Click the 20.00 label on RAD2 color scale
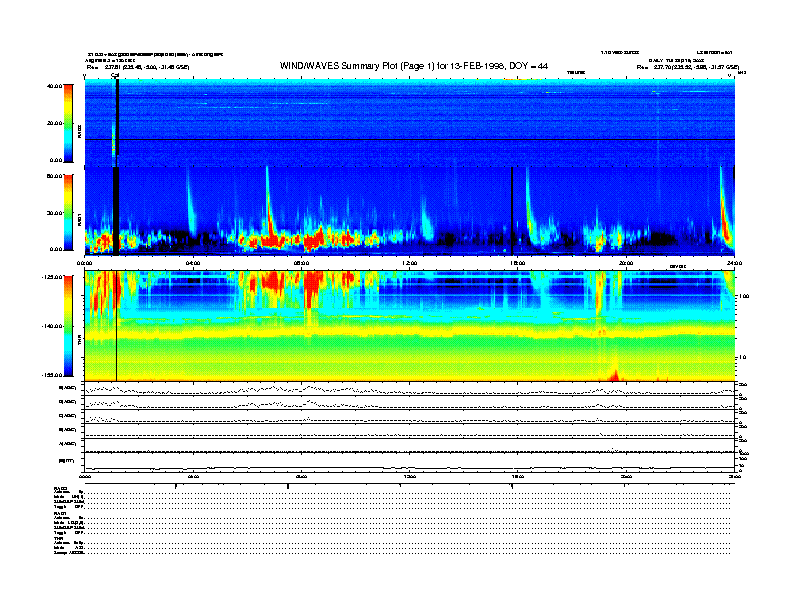 click(54, 123)
